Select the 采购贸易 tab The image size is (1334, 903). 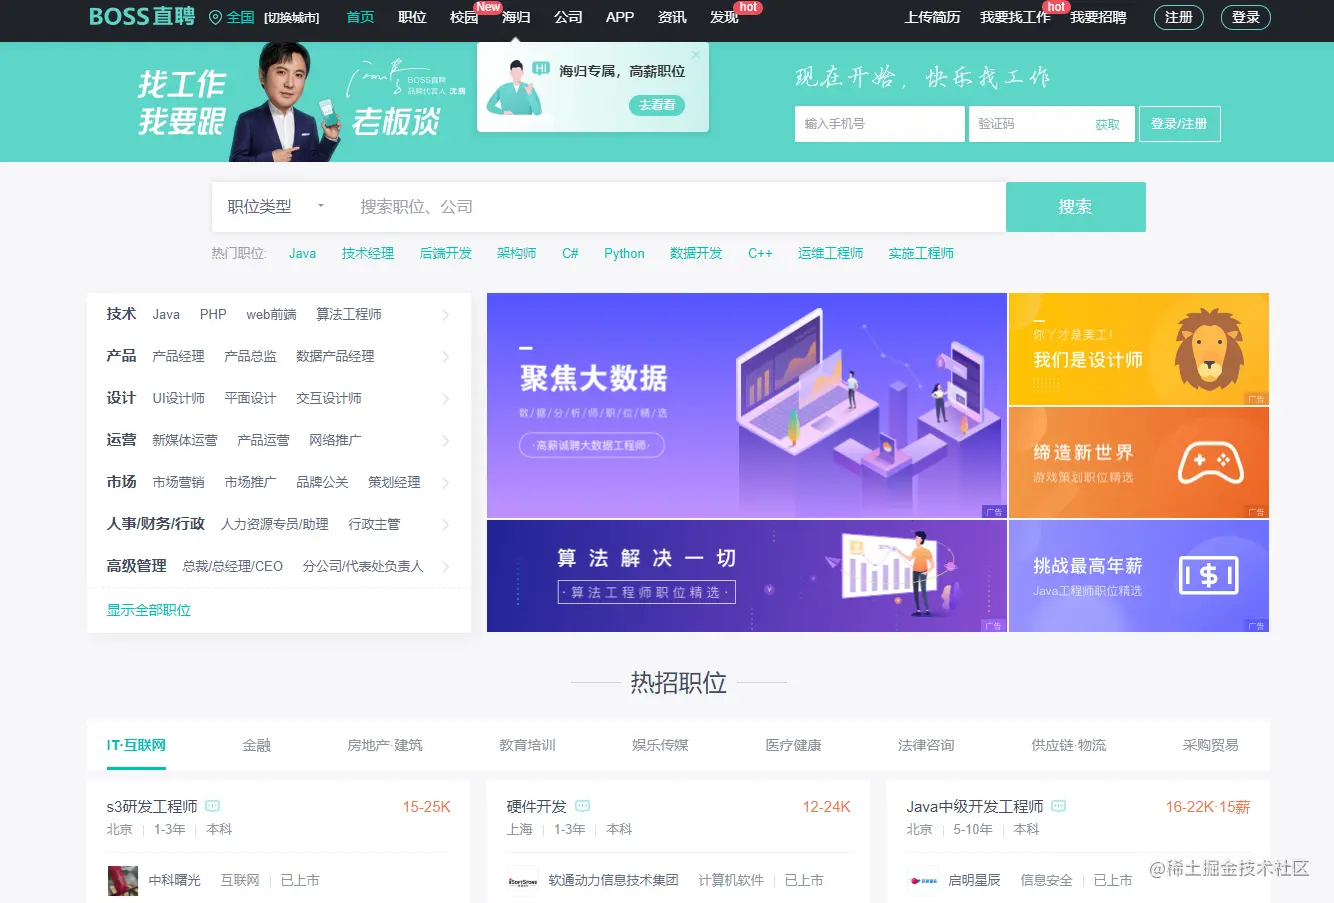[x=1210, y=745]
